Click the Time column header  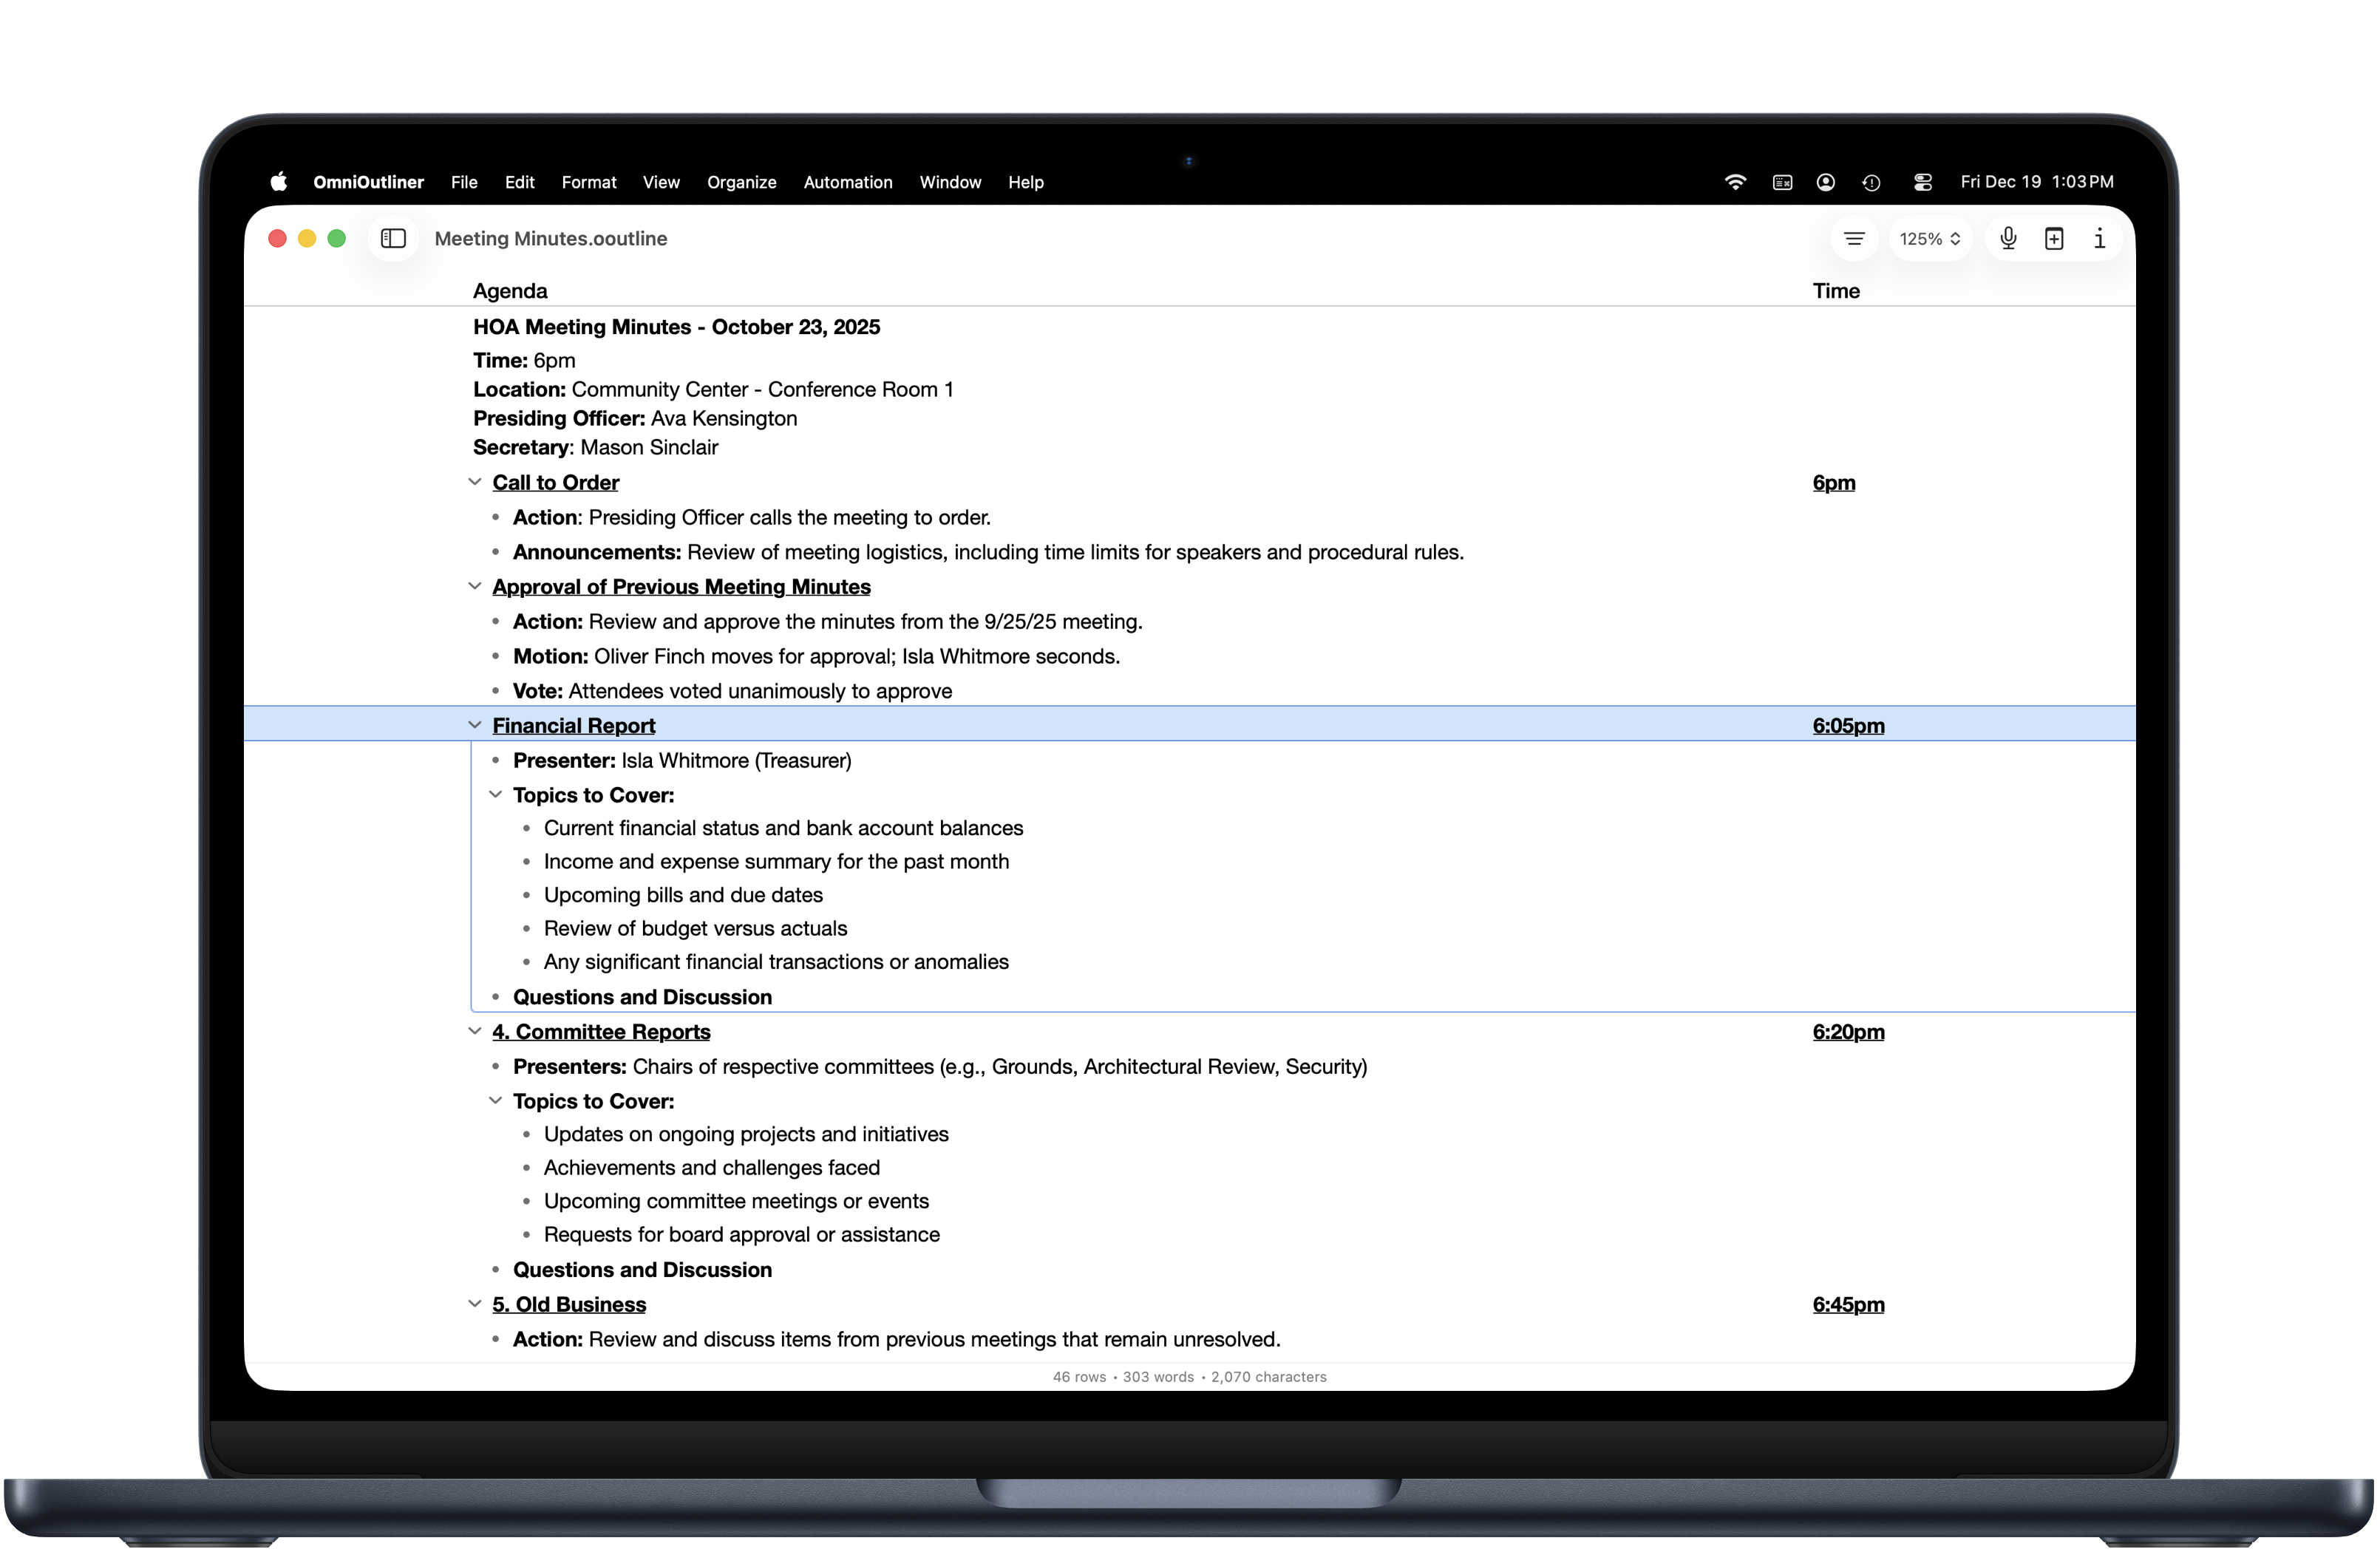click(1835, 291)
